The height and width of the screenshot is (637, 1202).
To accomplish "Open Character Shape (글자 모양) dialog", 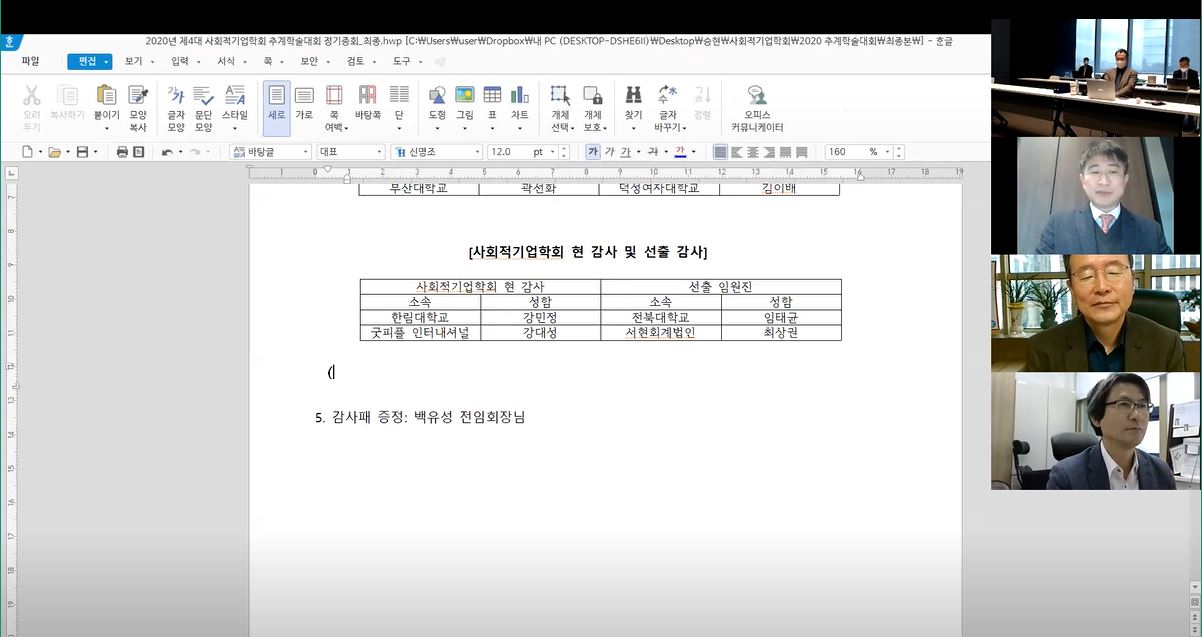I will [176, 96].
